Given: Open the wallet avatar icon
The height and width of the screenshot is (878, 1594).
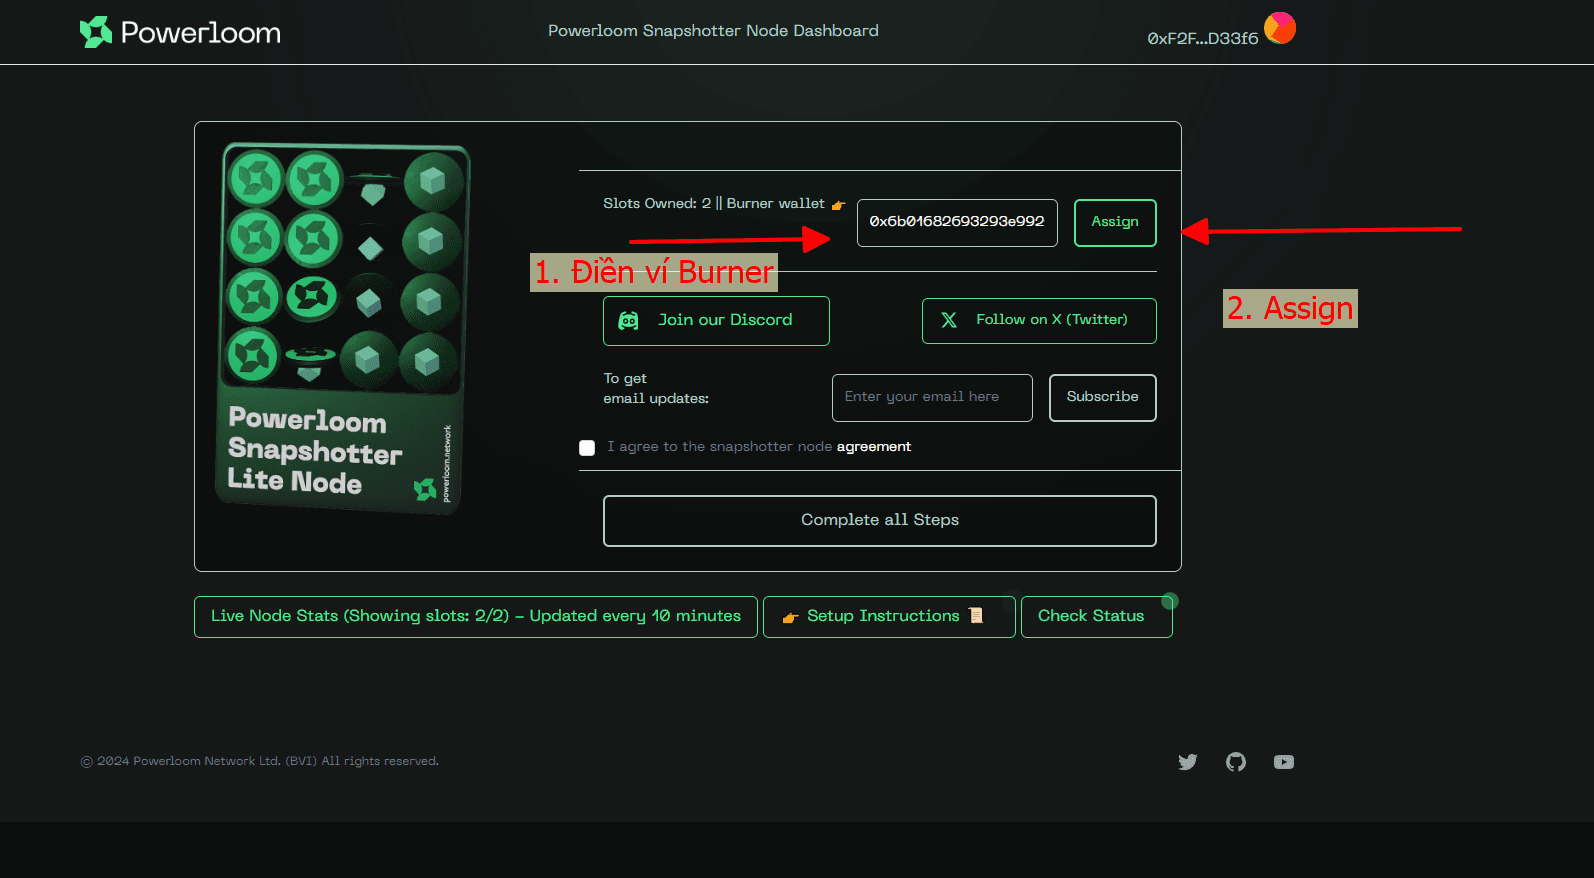Looking at the screenshot, I should pyautogui.click(x=1280, y=28).
